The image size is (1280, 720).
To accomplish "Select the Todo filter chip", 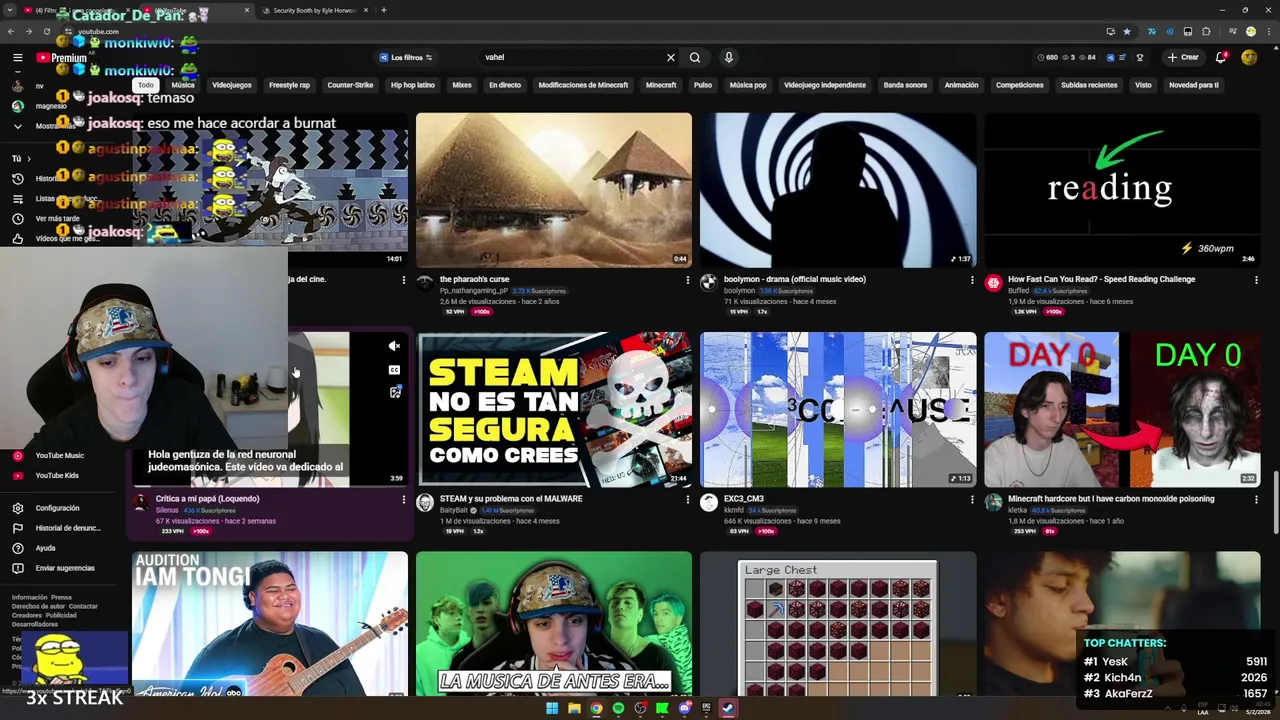I will [146, 85].
